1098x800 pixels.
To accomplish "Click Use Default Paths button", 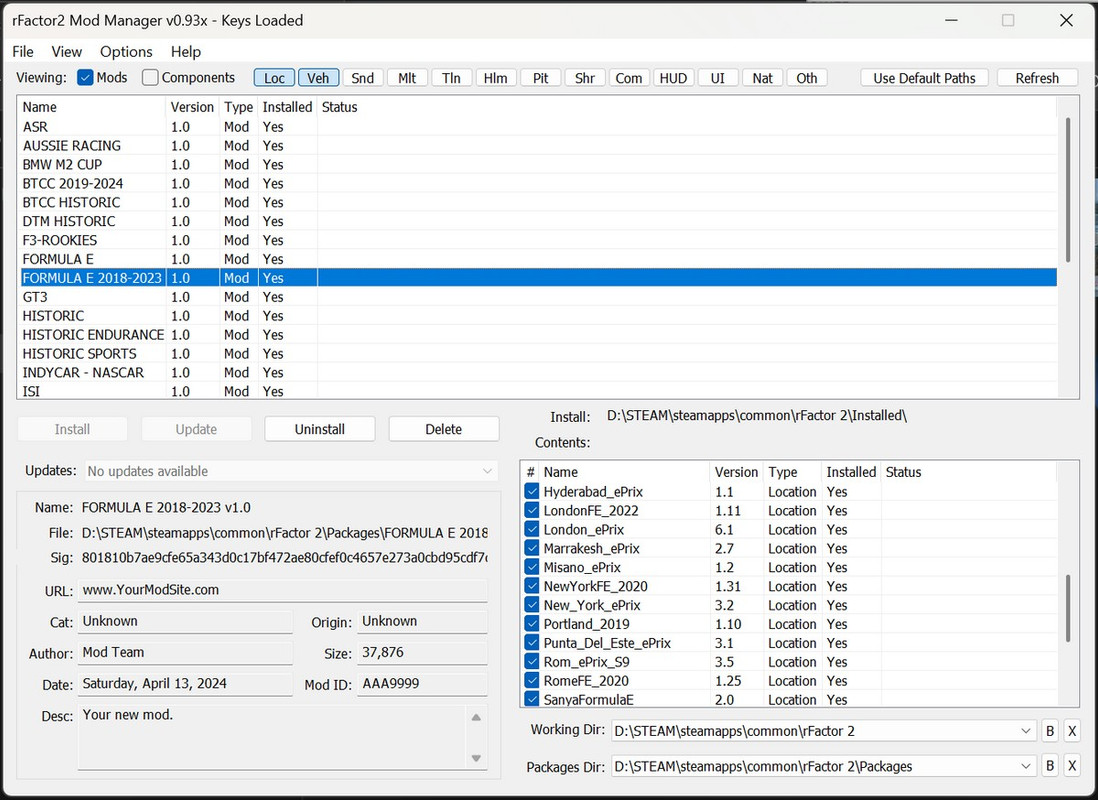I will (924, 78).
